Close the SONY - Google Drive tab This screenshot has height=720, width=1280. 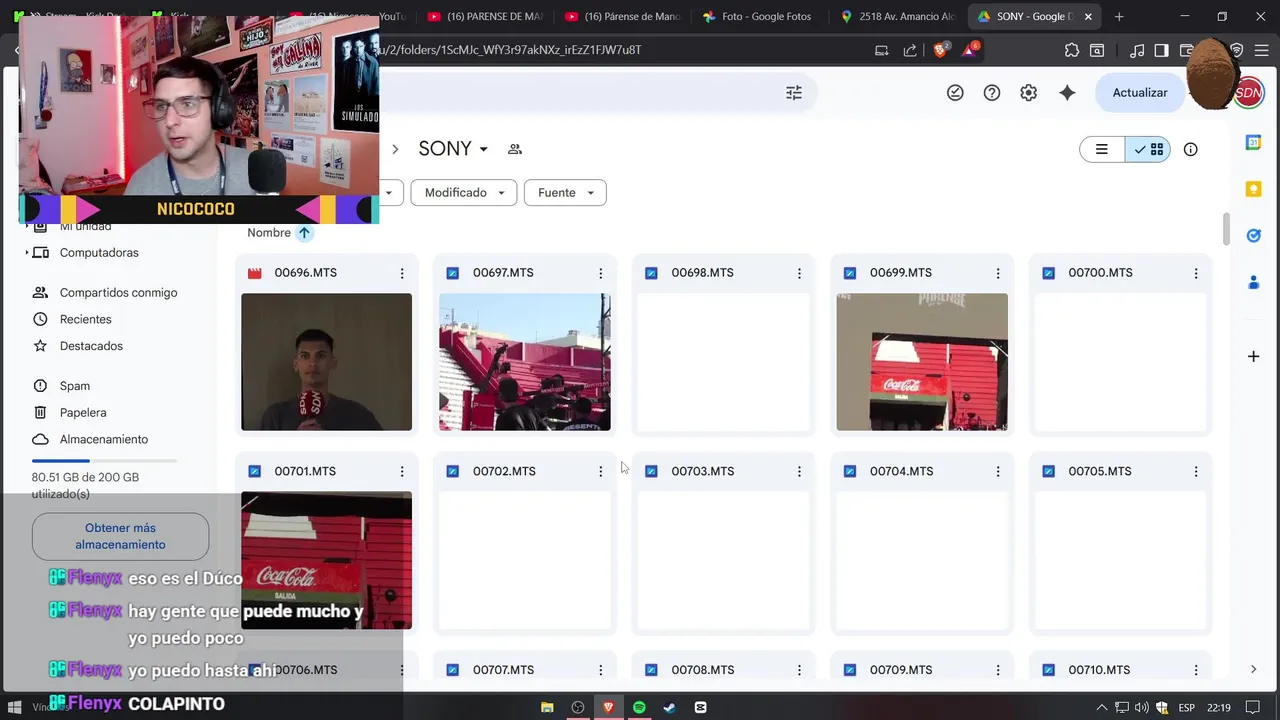point(1089,16)
